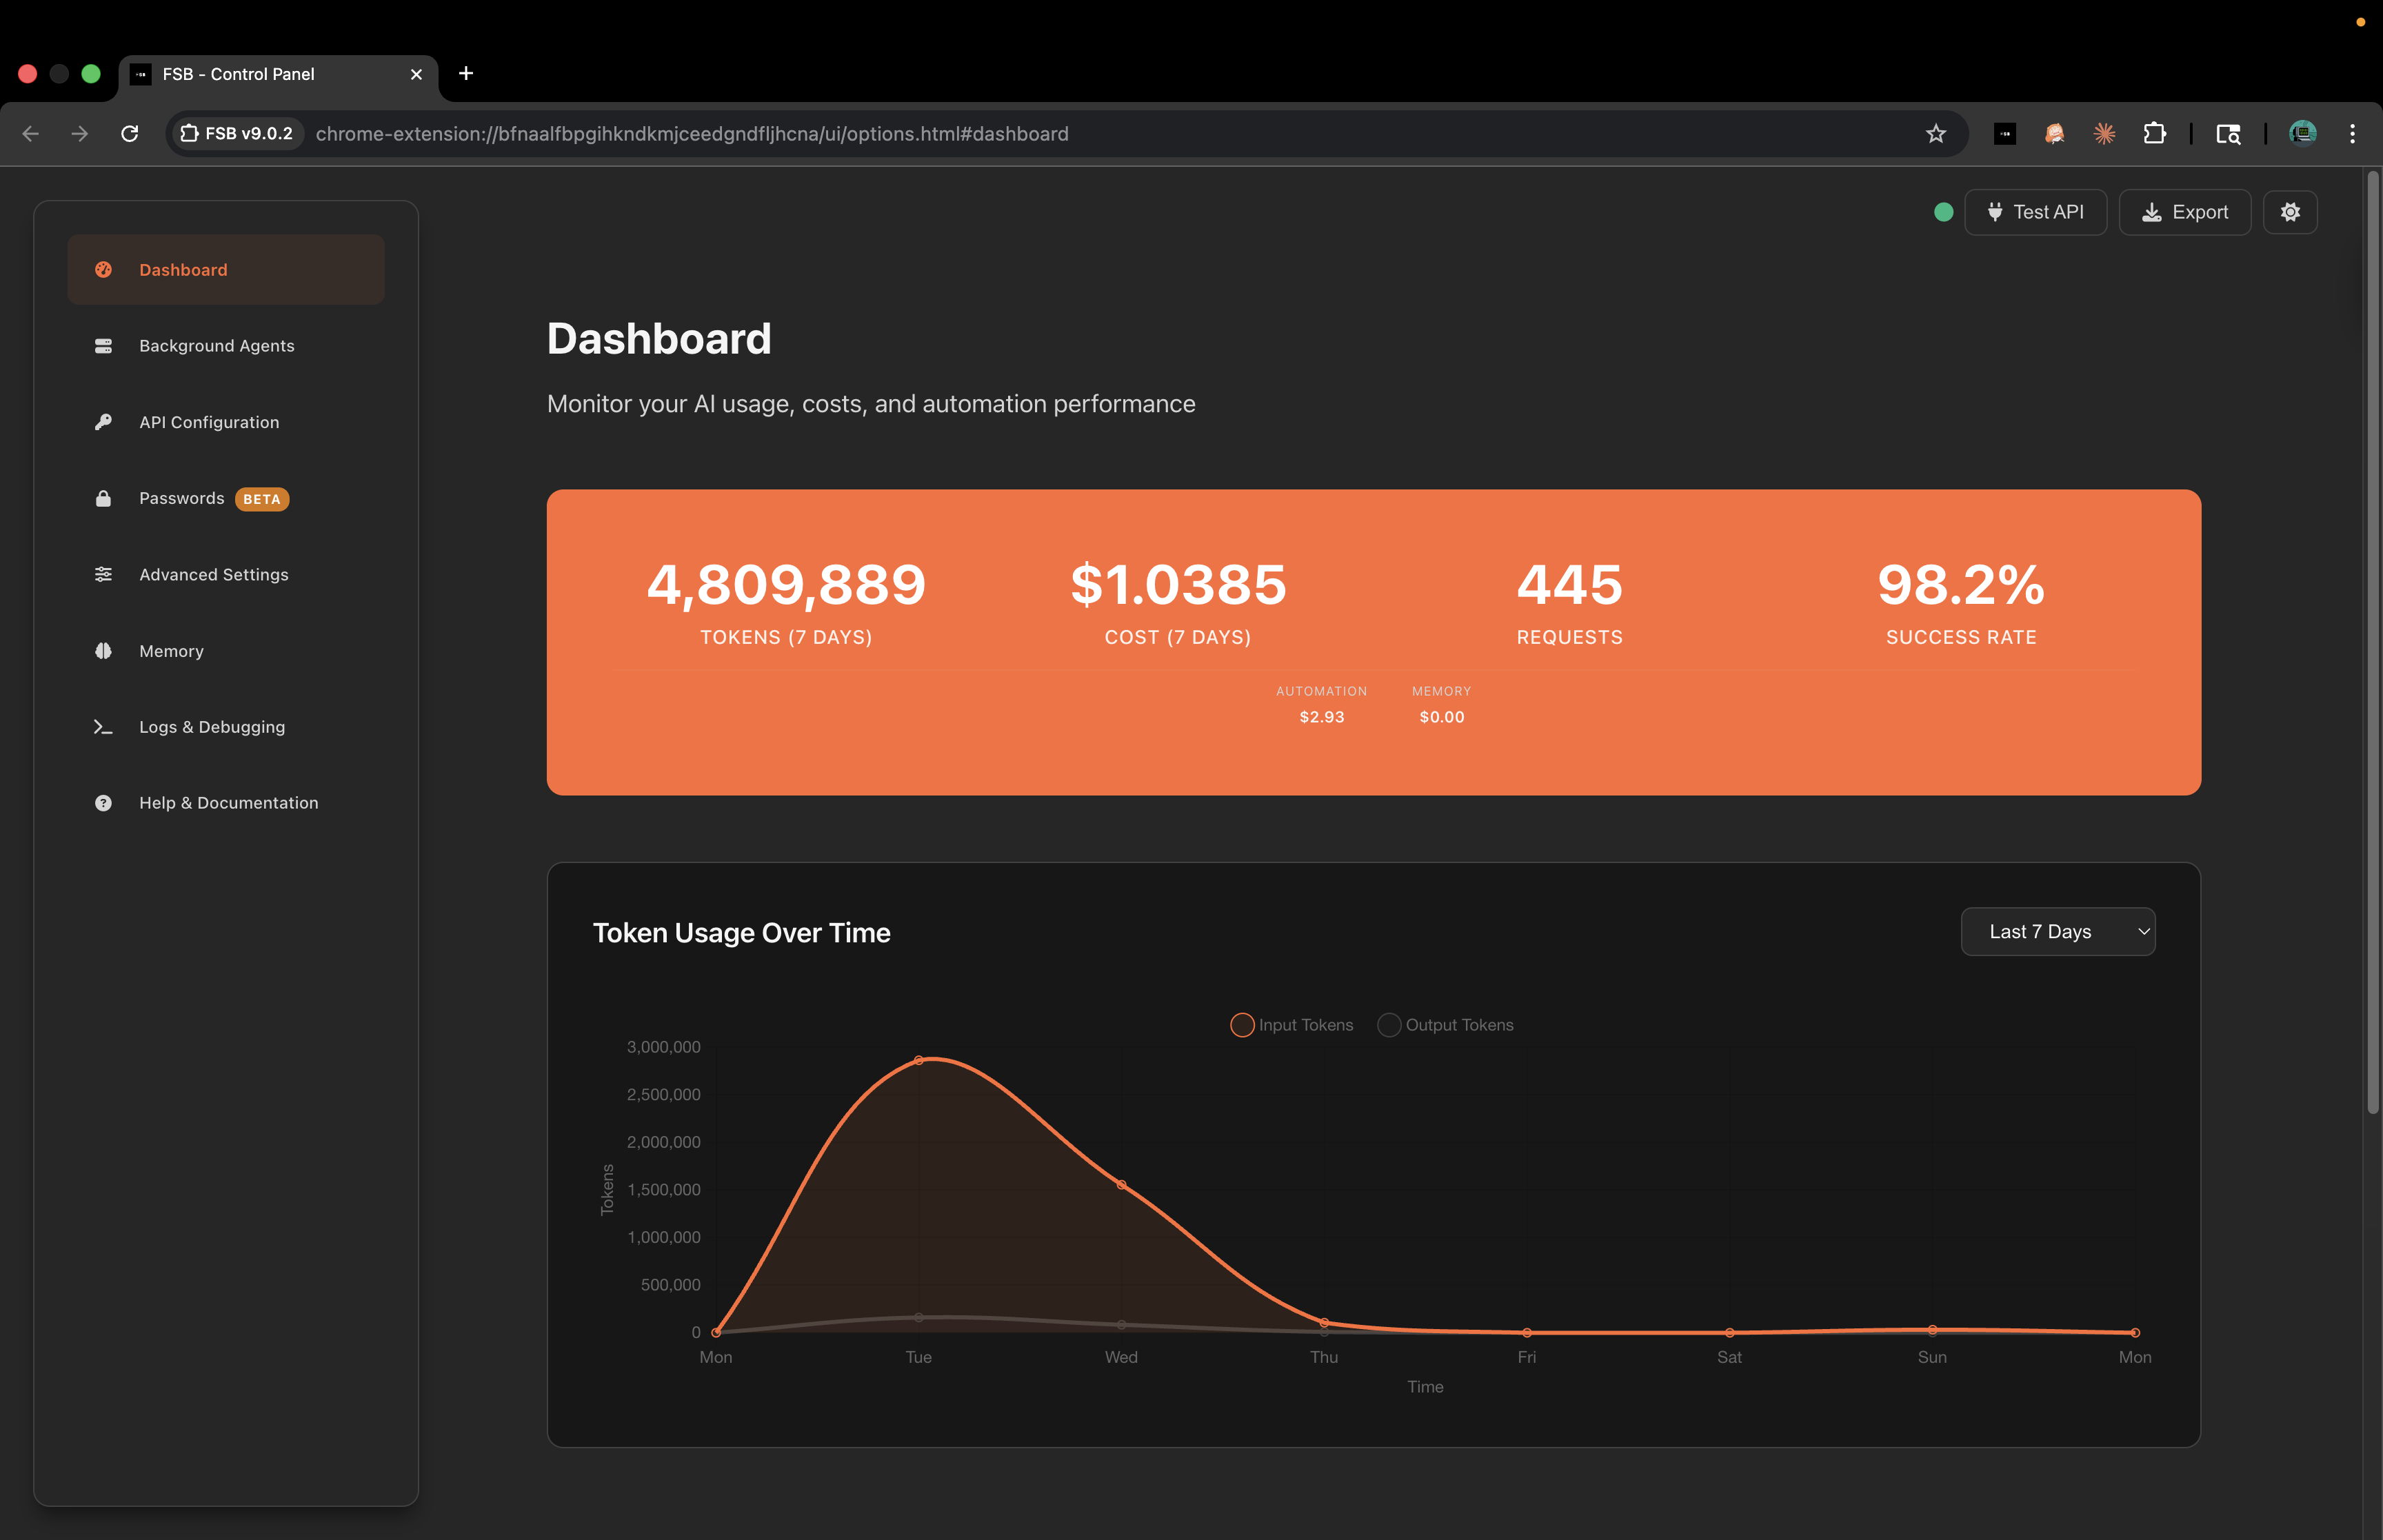Click the BETA badge next to Passwords
Image resolution: width=2383 pixels, height=1540 pixels.
pos(262,499)
